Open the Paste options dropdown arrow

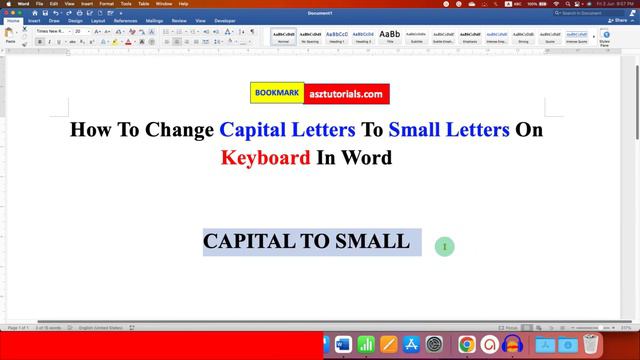[x=17, y=33]
